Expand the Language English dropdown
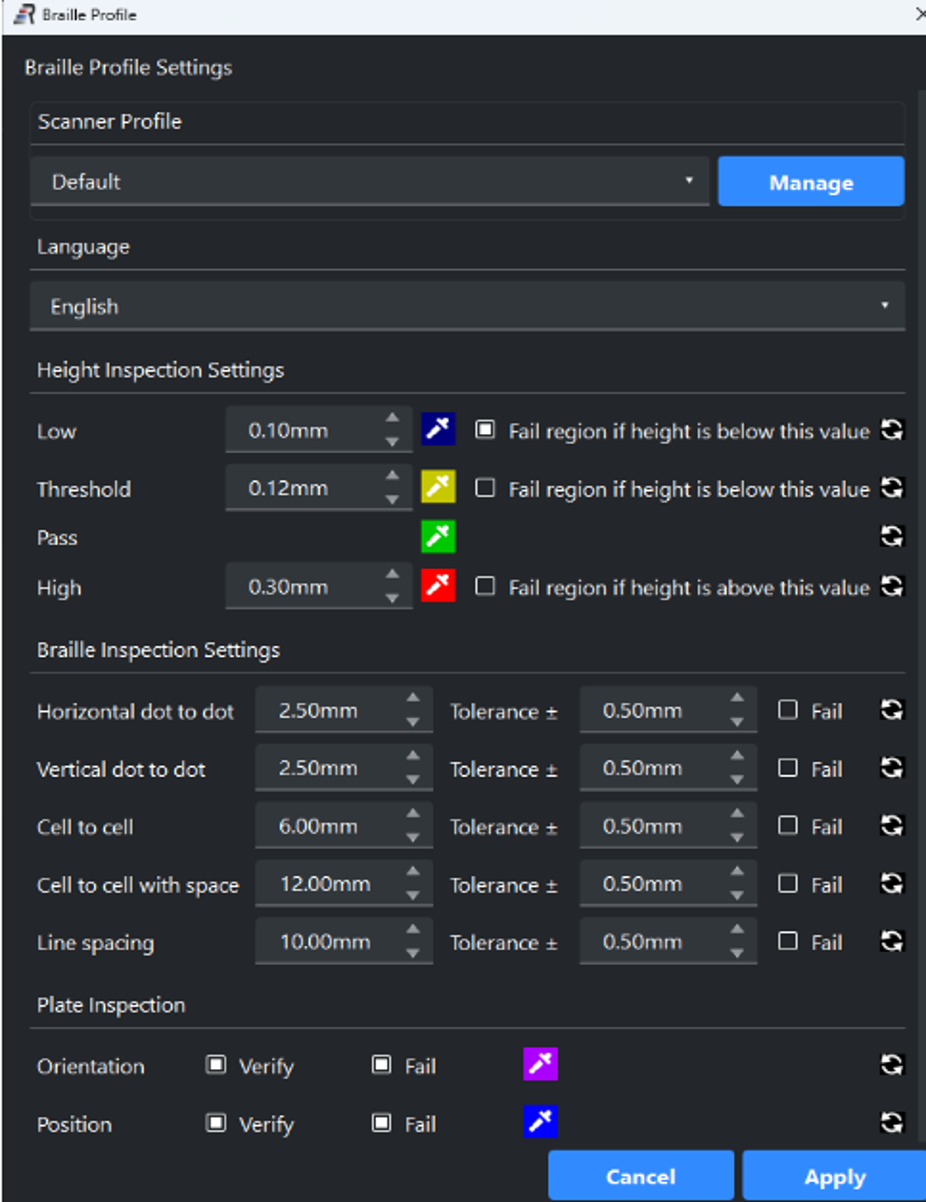Viewport: 926px width, 1202px height. [467, 307]
